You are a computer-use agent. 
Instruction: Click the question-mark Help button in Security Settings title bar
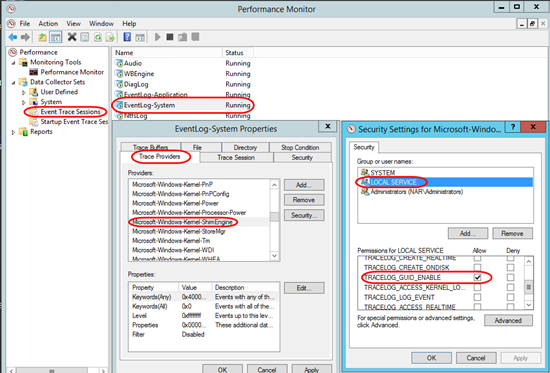[513, 127]
